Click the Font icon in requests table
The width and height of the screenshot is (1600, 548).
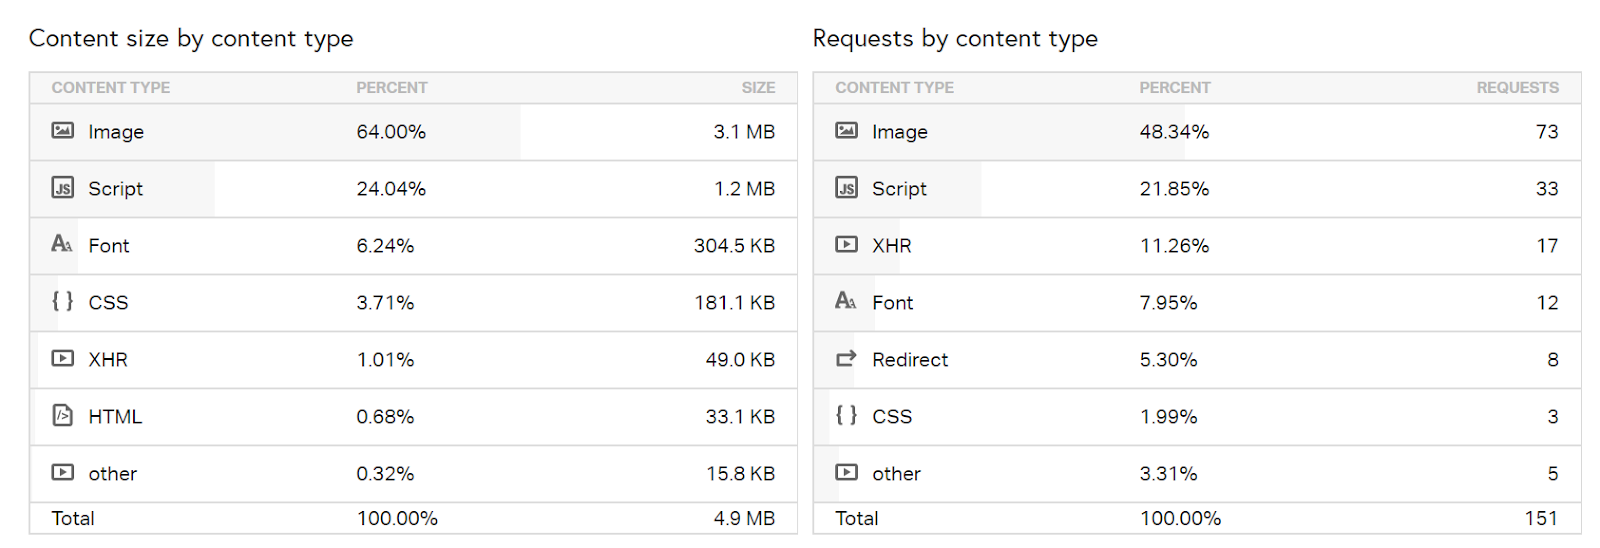(846, 301)
